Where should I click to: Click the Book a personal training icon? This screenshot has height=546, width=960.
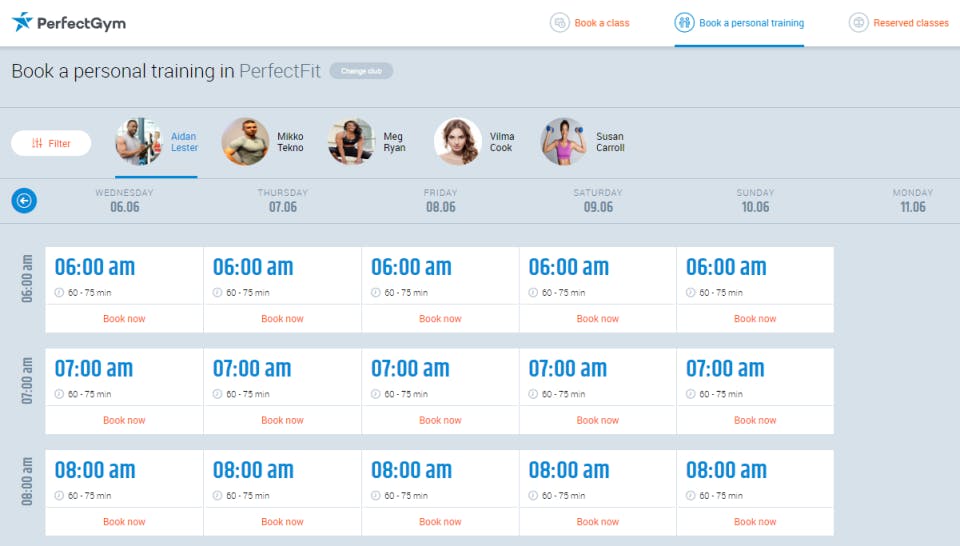pos(684,23)
